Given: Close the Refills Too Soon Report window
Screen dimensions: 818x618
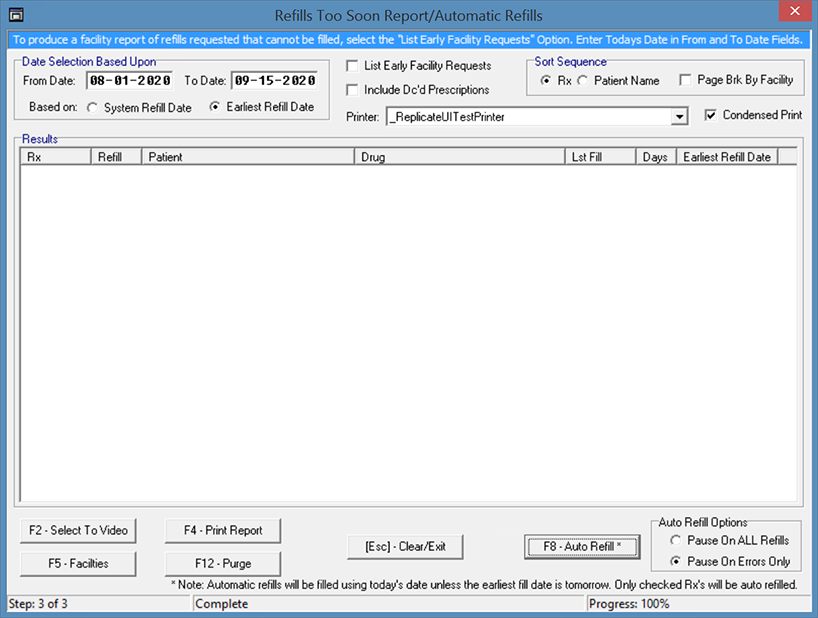Looking at the screenshot, I should [x=794, y=13].
